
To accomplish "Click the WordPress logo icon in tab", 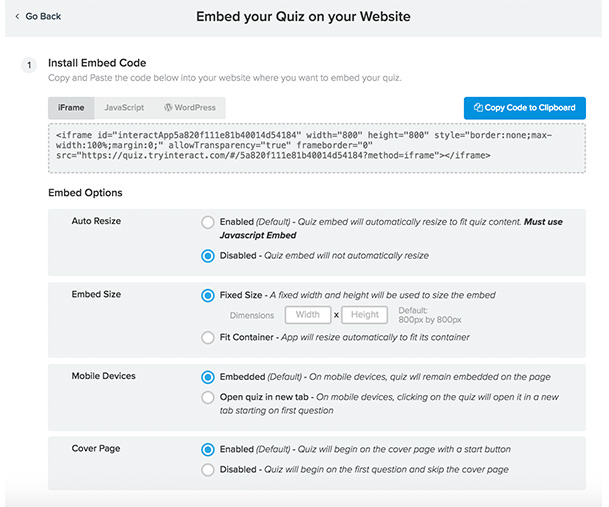I will 169,107.
